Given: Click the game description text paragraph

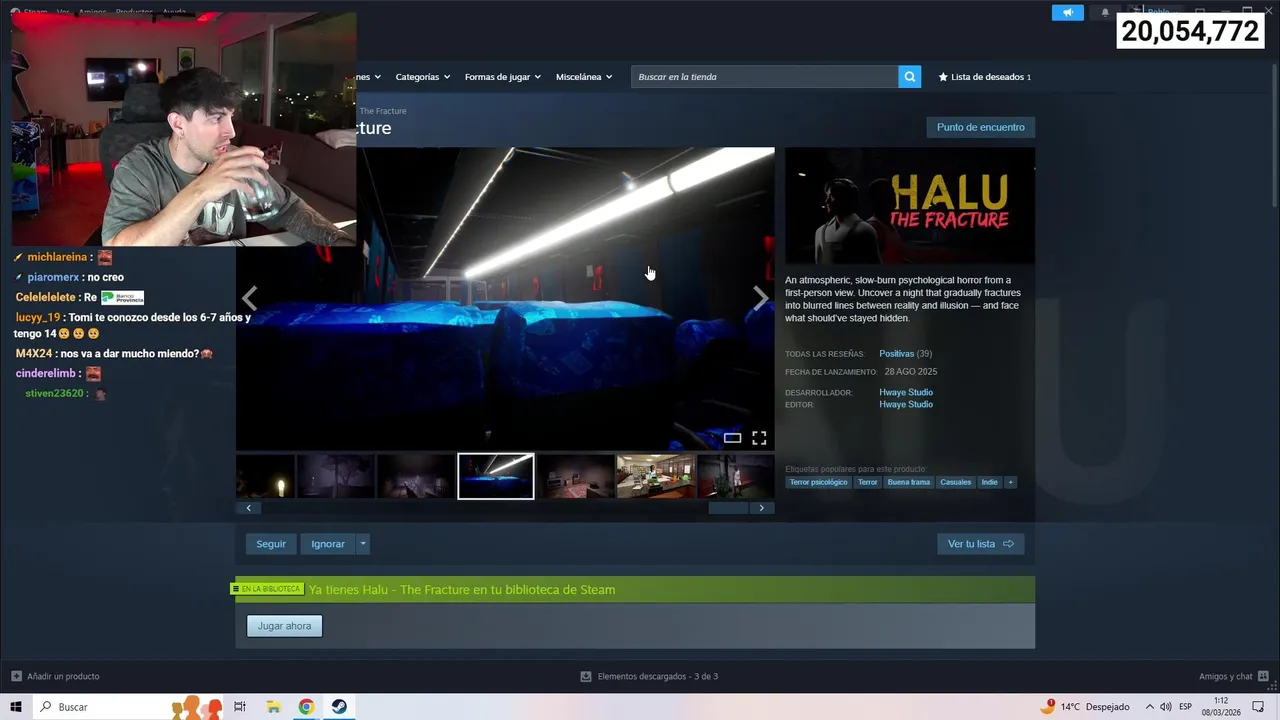Looking at the screenshot, I should [x=905, y=299].
